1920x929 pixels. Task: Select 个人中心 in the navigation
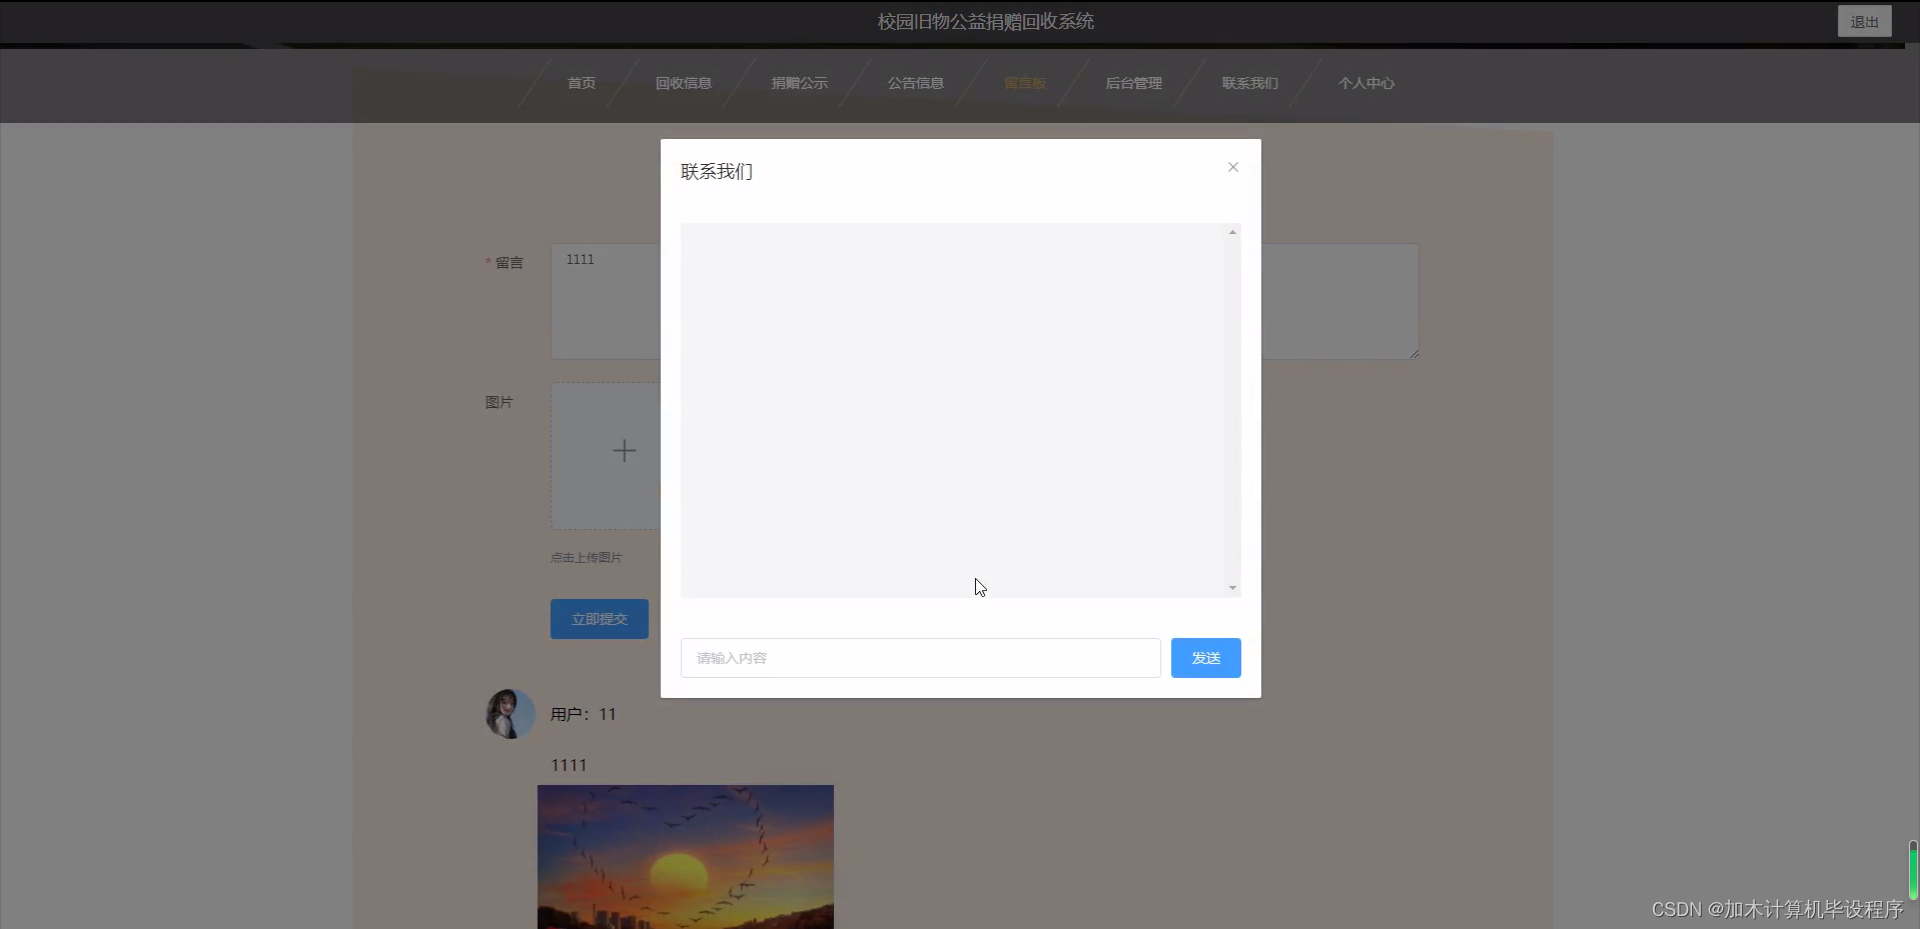[x=1366, y=83]
